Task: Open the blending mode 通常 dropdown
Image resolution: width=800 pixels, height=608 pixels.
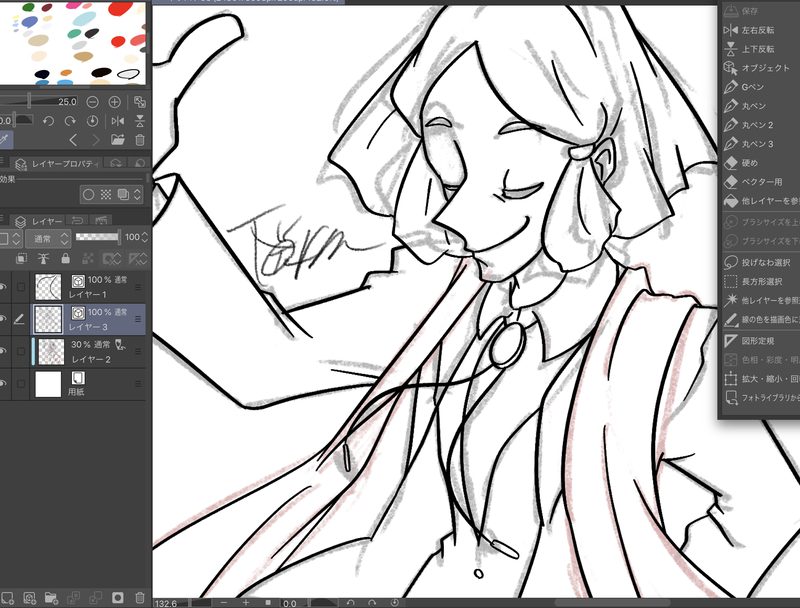Action: (47, 238)
